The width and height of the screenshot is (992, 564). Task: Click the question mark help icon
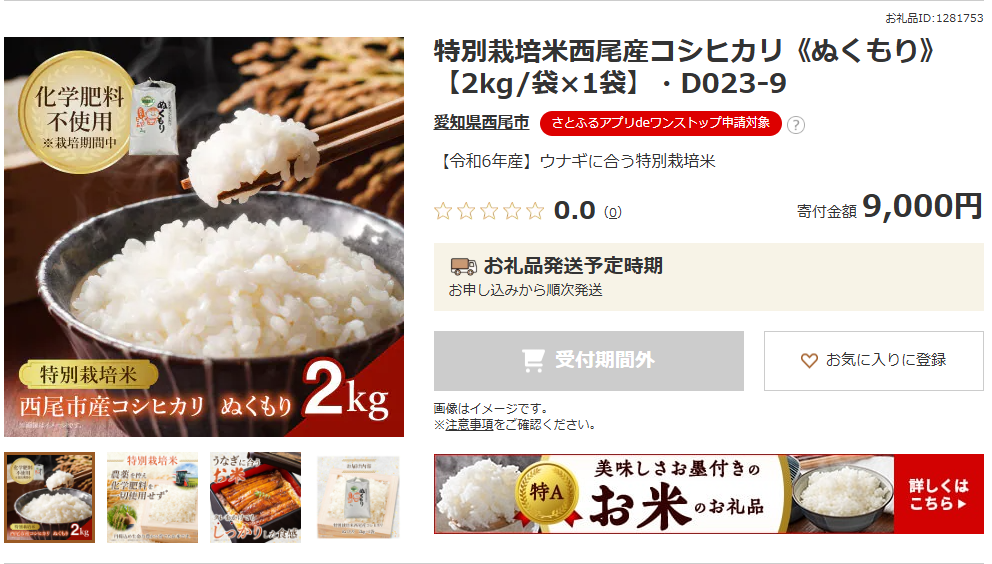pos(795,125)
